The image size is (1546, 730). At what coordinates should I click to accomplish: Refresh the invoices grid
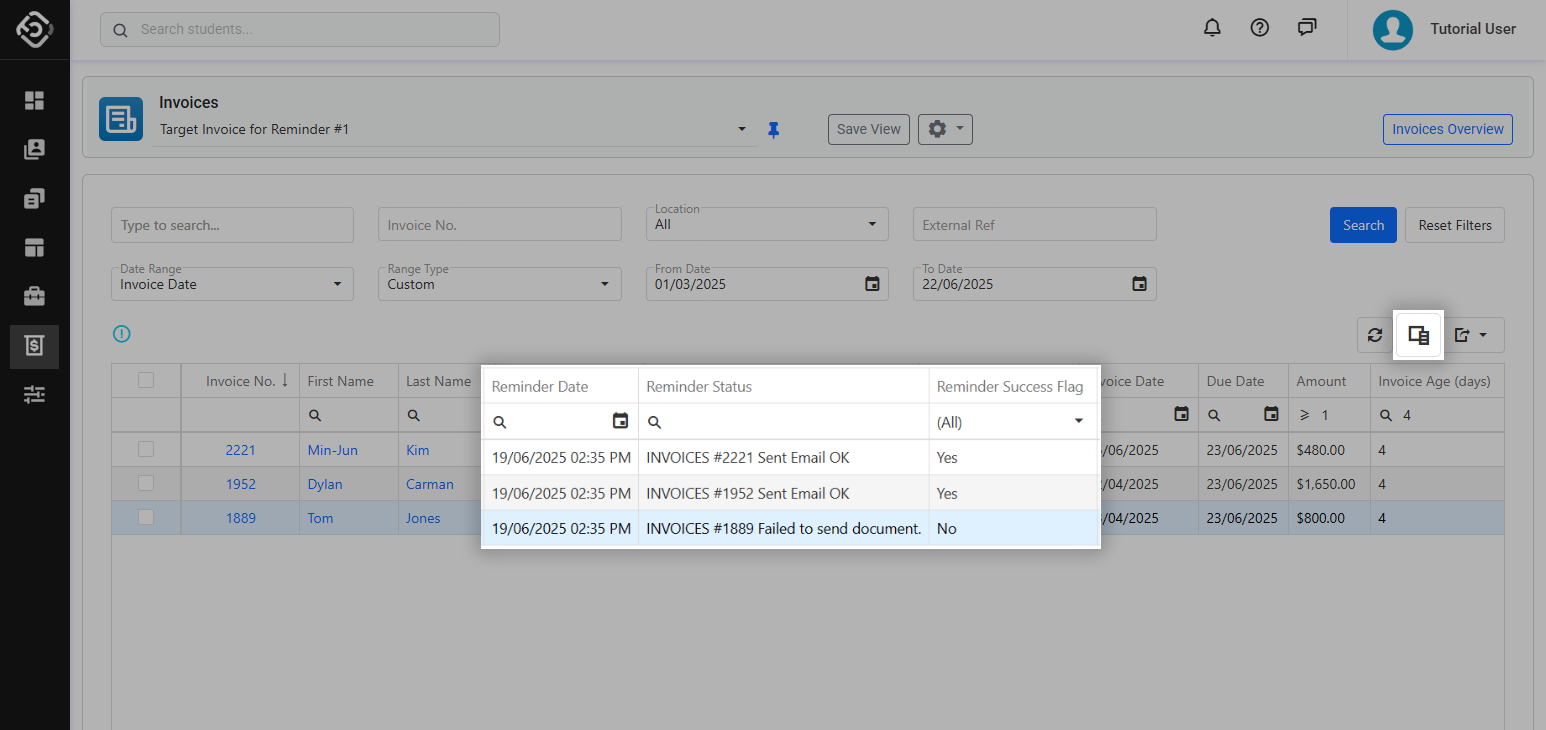click(x=1375, y=335)
